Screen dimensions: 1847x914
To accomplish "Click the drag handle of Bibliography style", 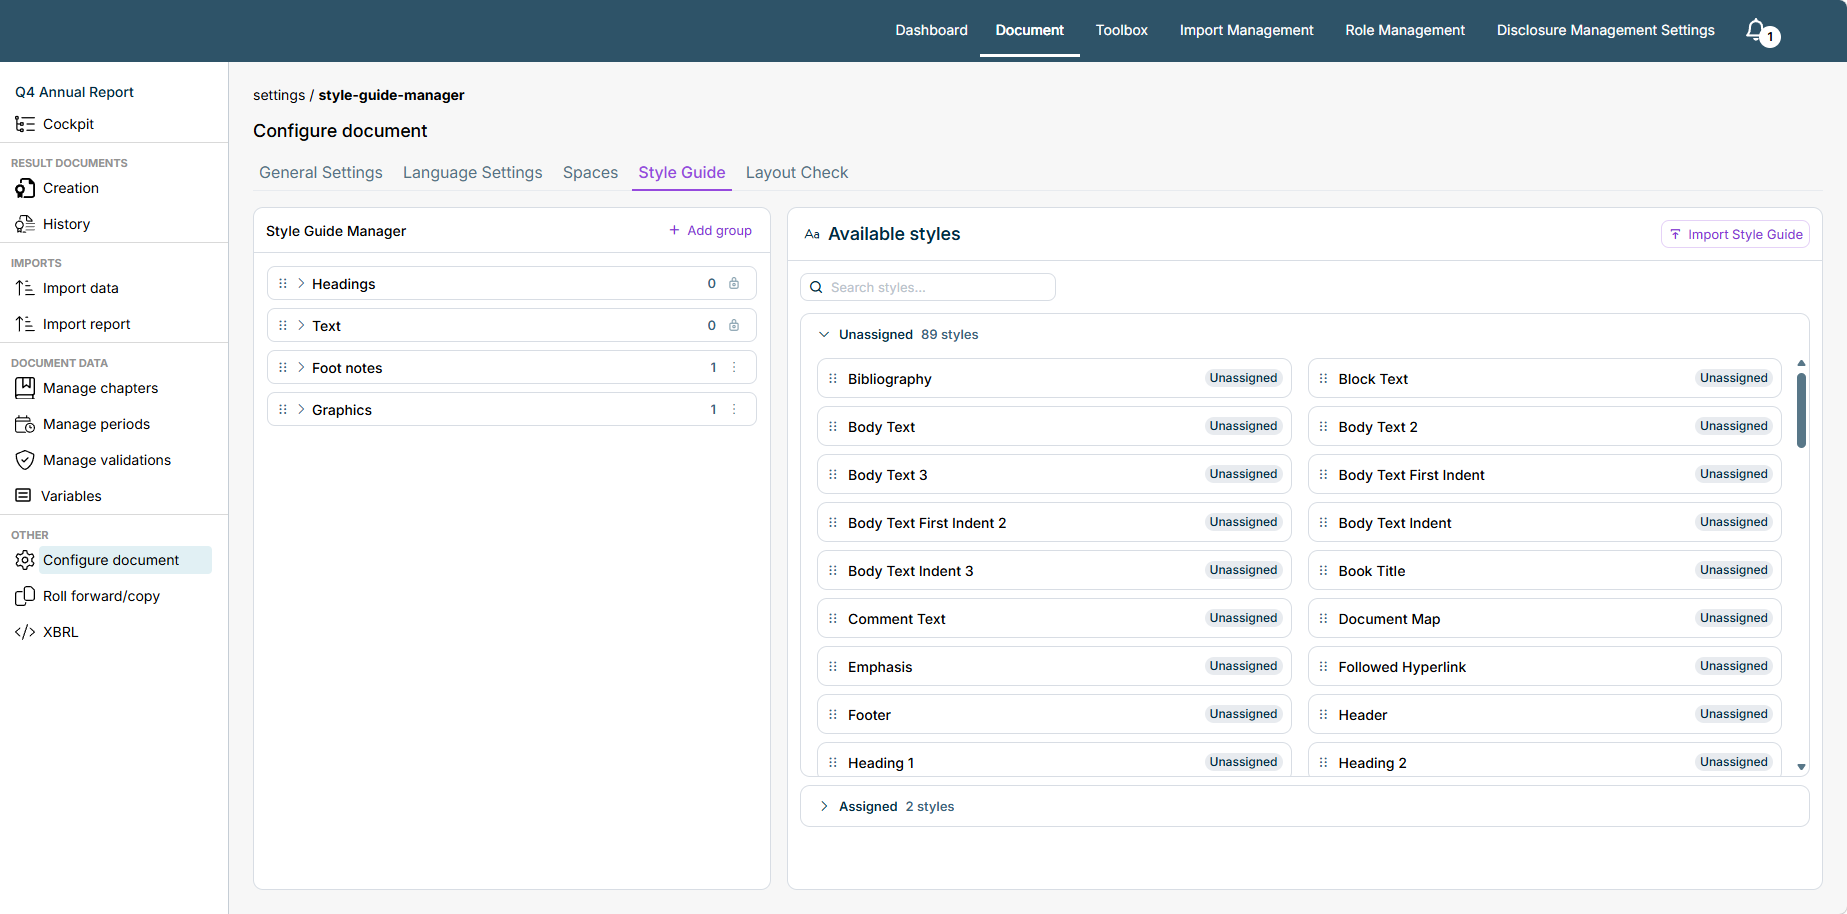I will (x=833, y=378).
